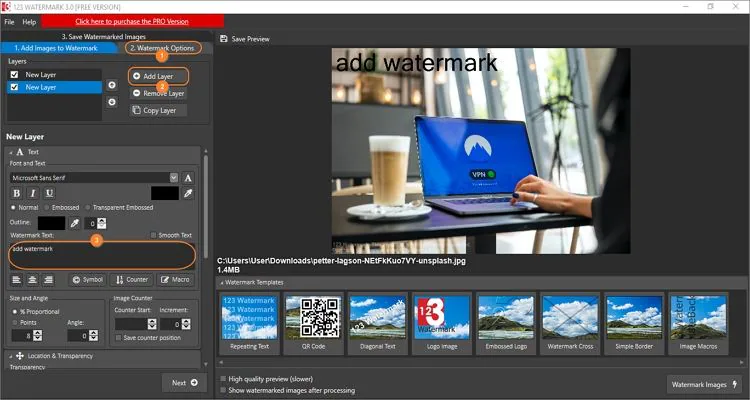Click the Save Preview disk icon
This screenshot has width=750, height=400.
[223, 39]
